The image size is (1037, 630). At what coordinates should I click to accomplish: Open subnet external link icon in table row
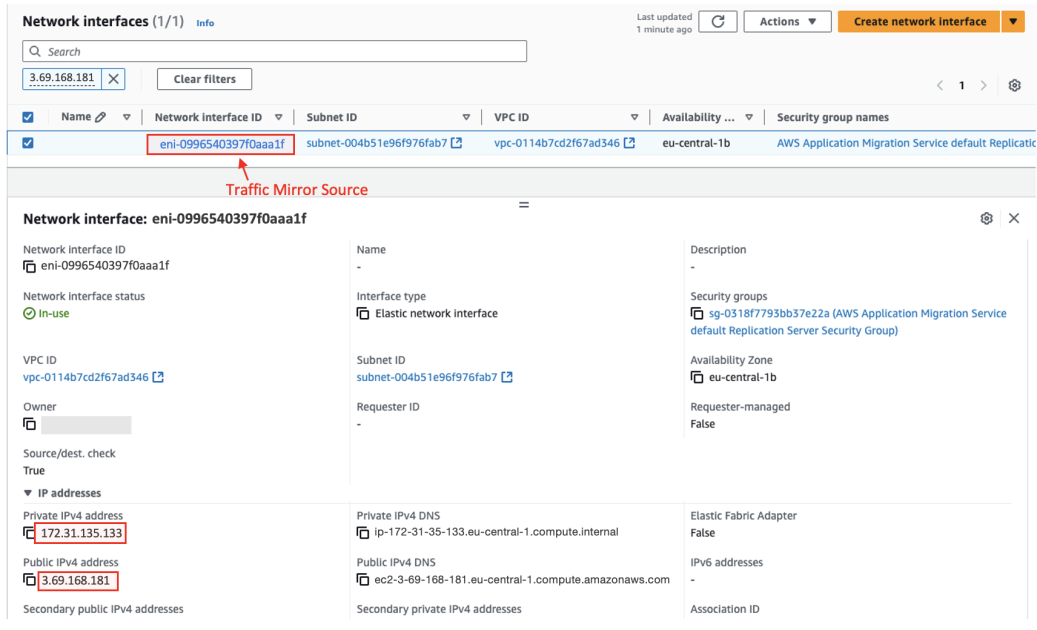click(456, 143)
